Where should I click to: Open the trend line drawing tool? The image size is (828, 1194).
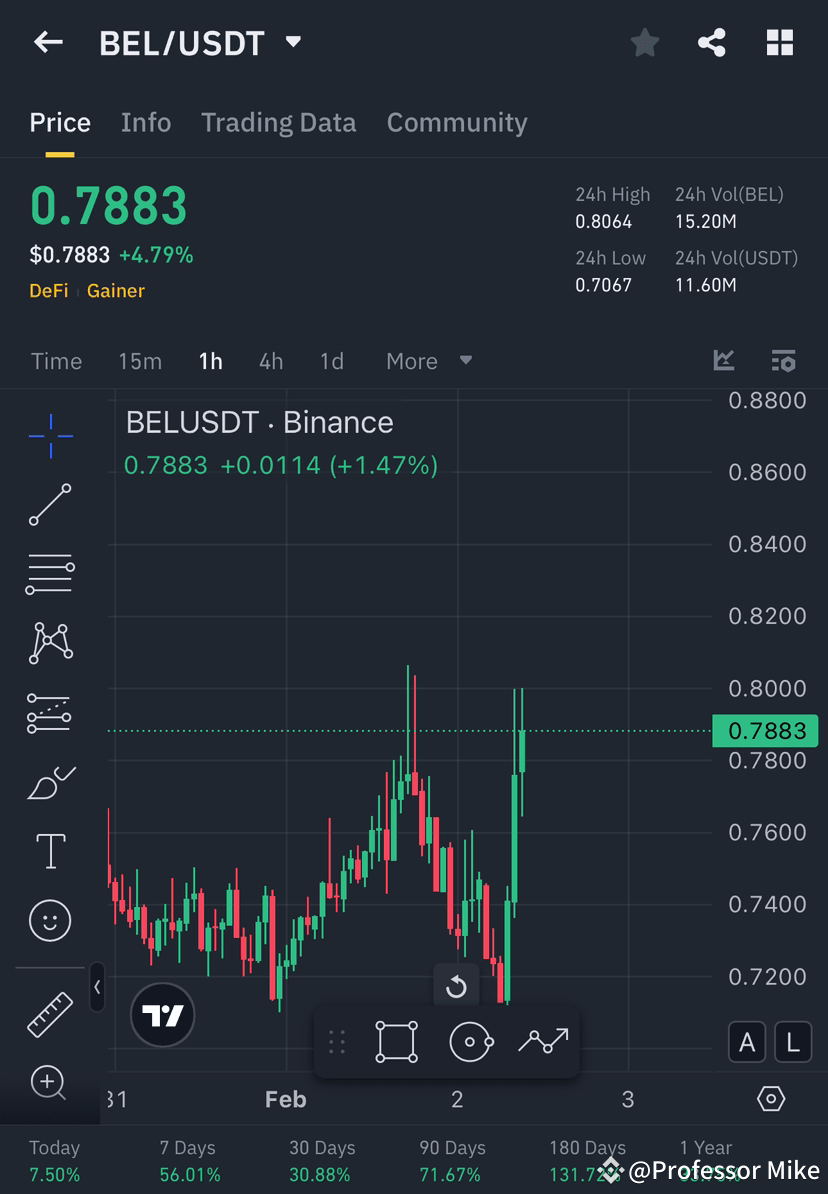pos(50,505)
